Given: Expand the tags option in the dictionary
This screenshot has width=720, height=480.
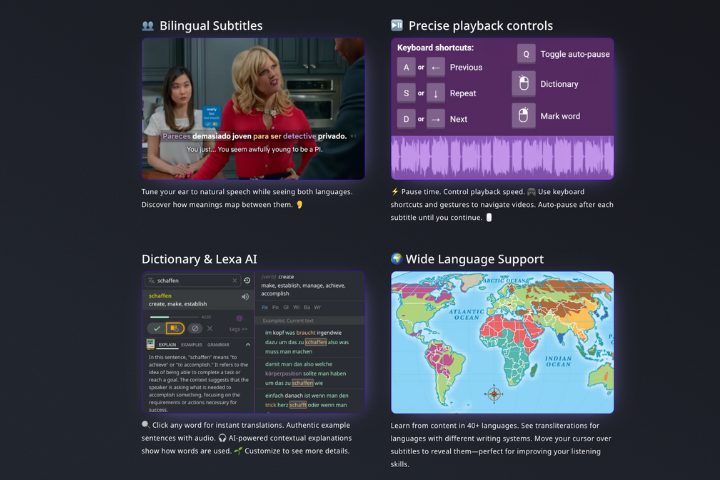Looking at the screenshot, I should pyautogui.click(x=237, y=328).
